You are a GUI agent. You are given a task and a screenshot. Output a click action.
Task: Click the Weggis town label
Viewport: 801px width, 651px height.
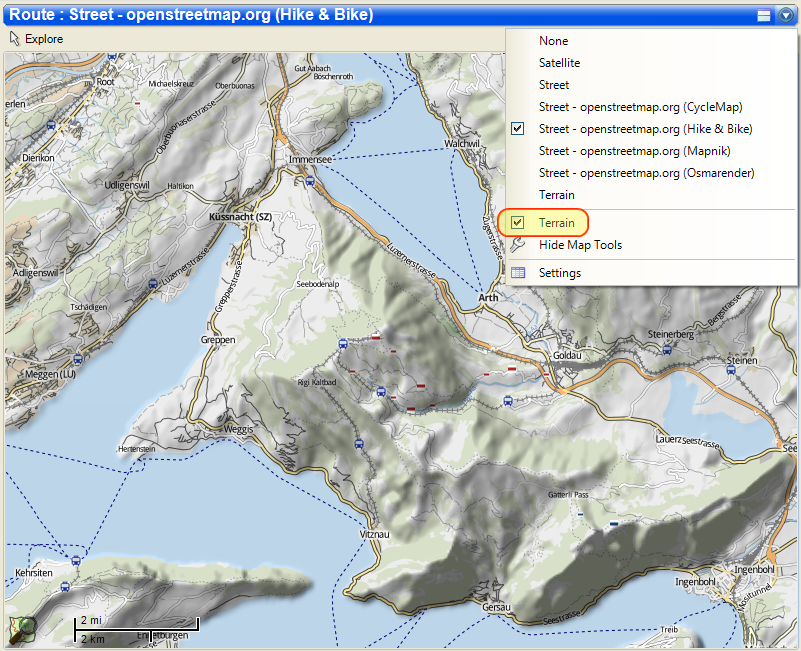click(x=239, y=429)
